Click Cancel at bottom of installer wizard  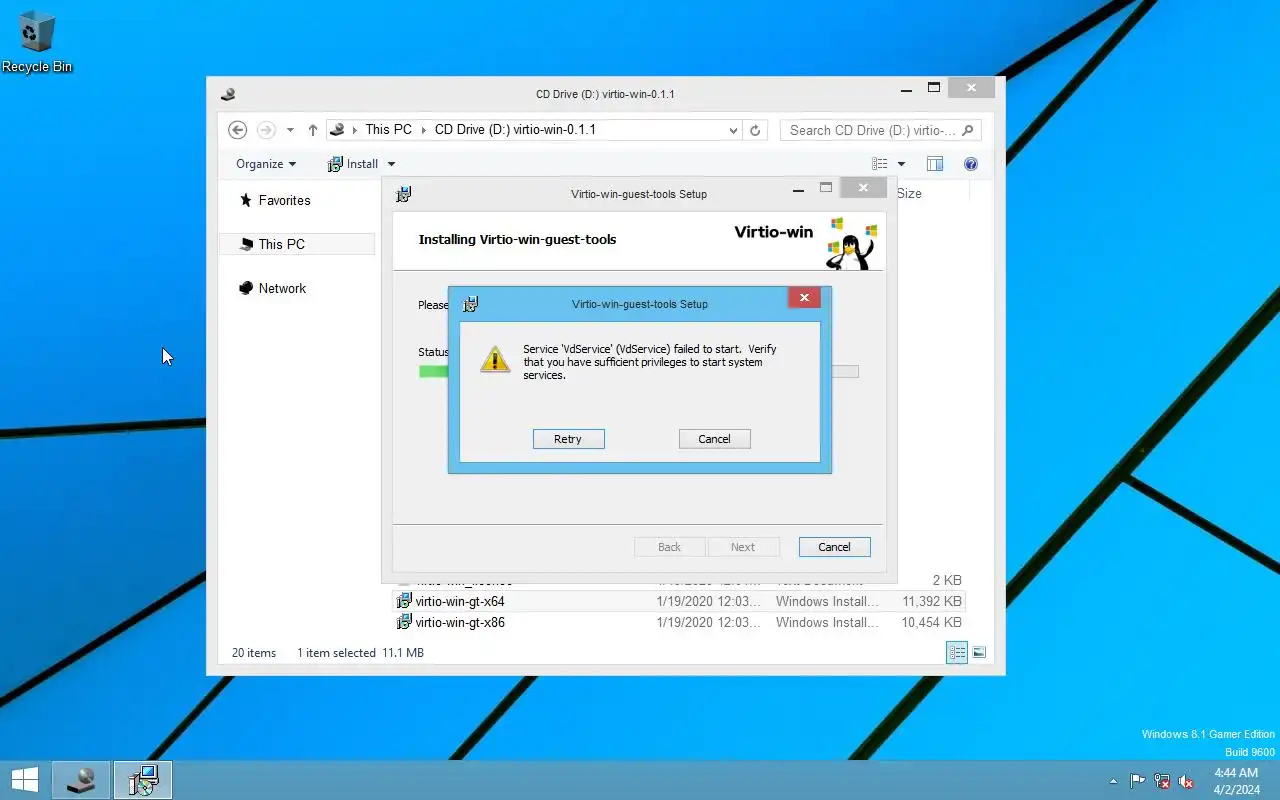click(x=834, y=547)
